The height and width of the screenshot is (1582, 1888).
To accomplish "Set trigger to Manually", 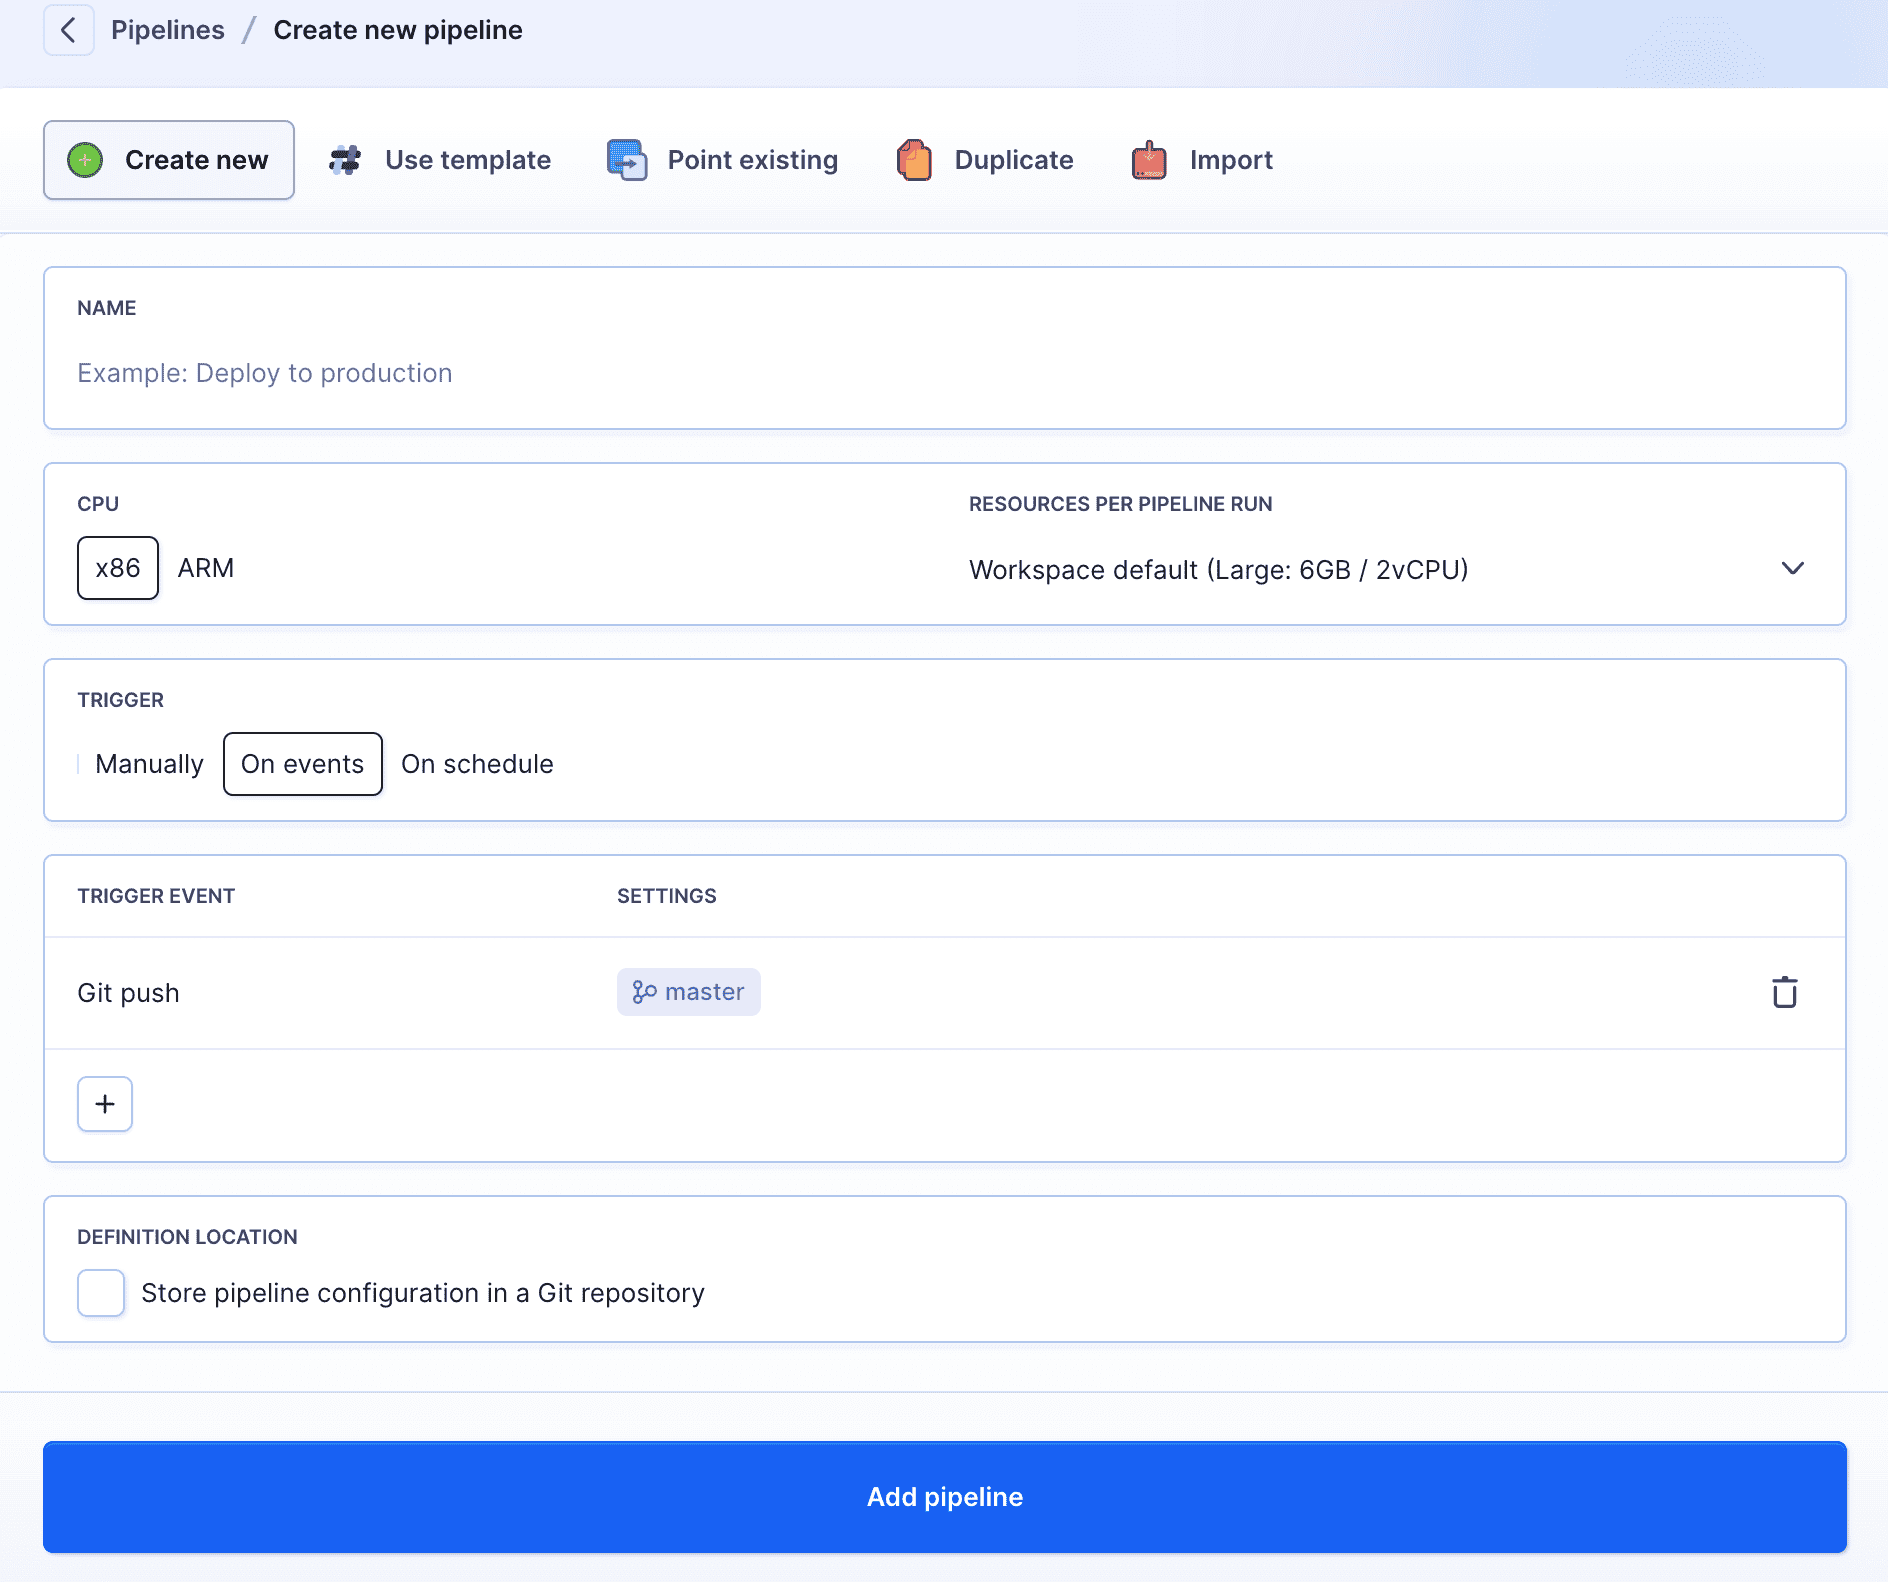I will point(150,764).
